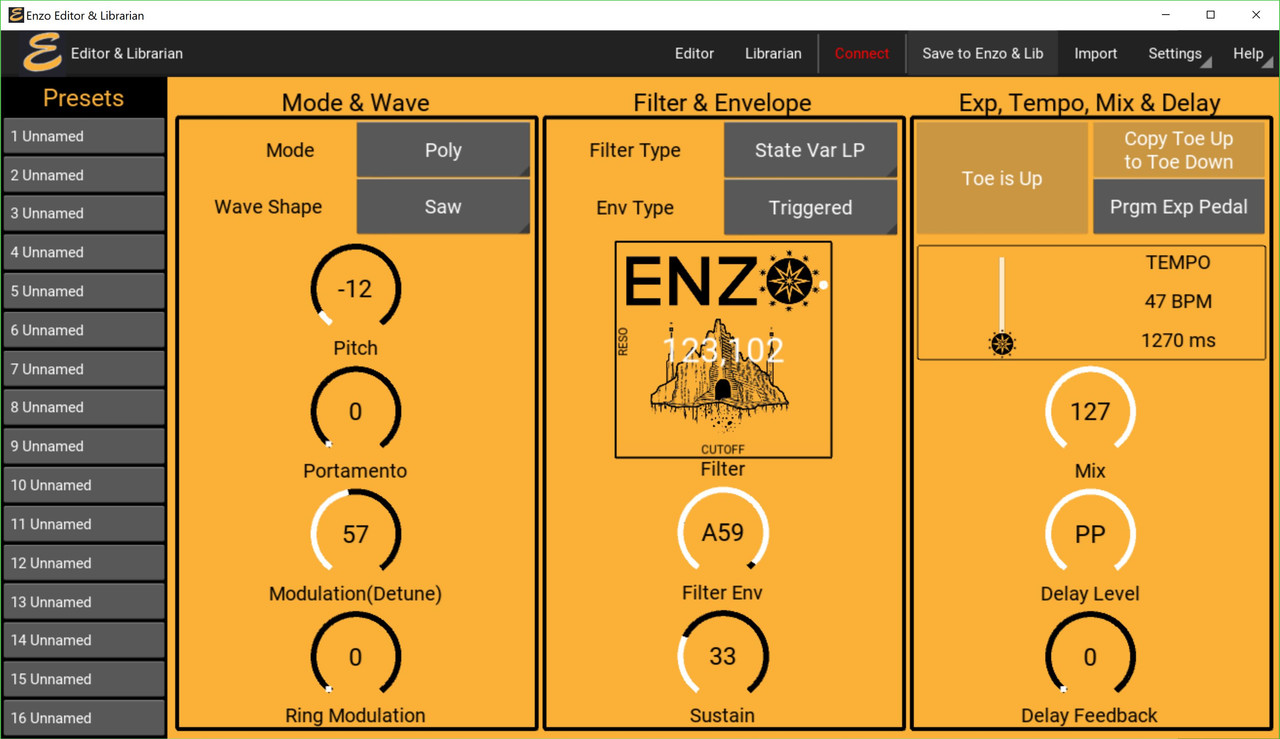Open the Wave Shape selector showing Saw
The height and width of the screenshot is (739, 1280).
443,206
